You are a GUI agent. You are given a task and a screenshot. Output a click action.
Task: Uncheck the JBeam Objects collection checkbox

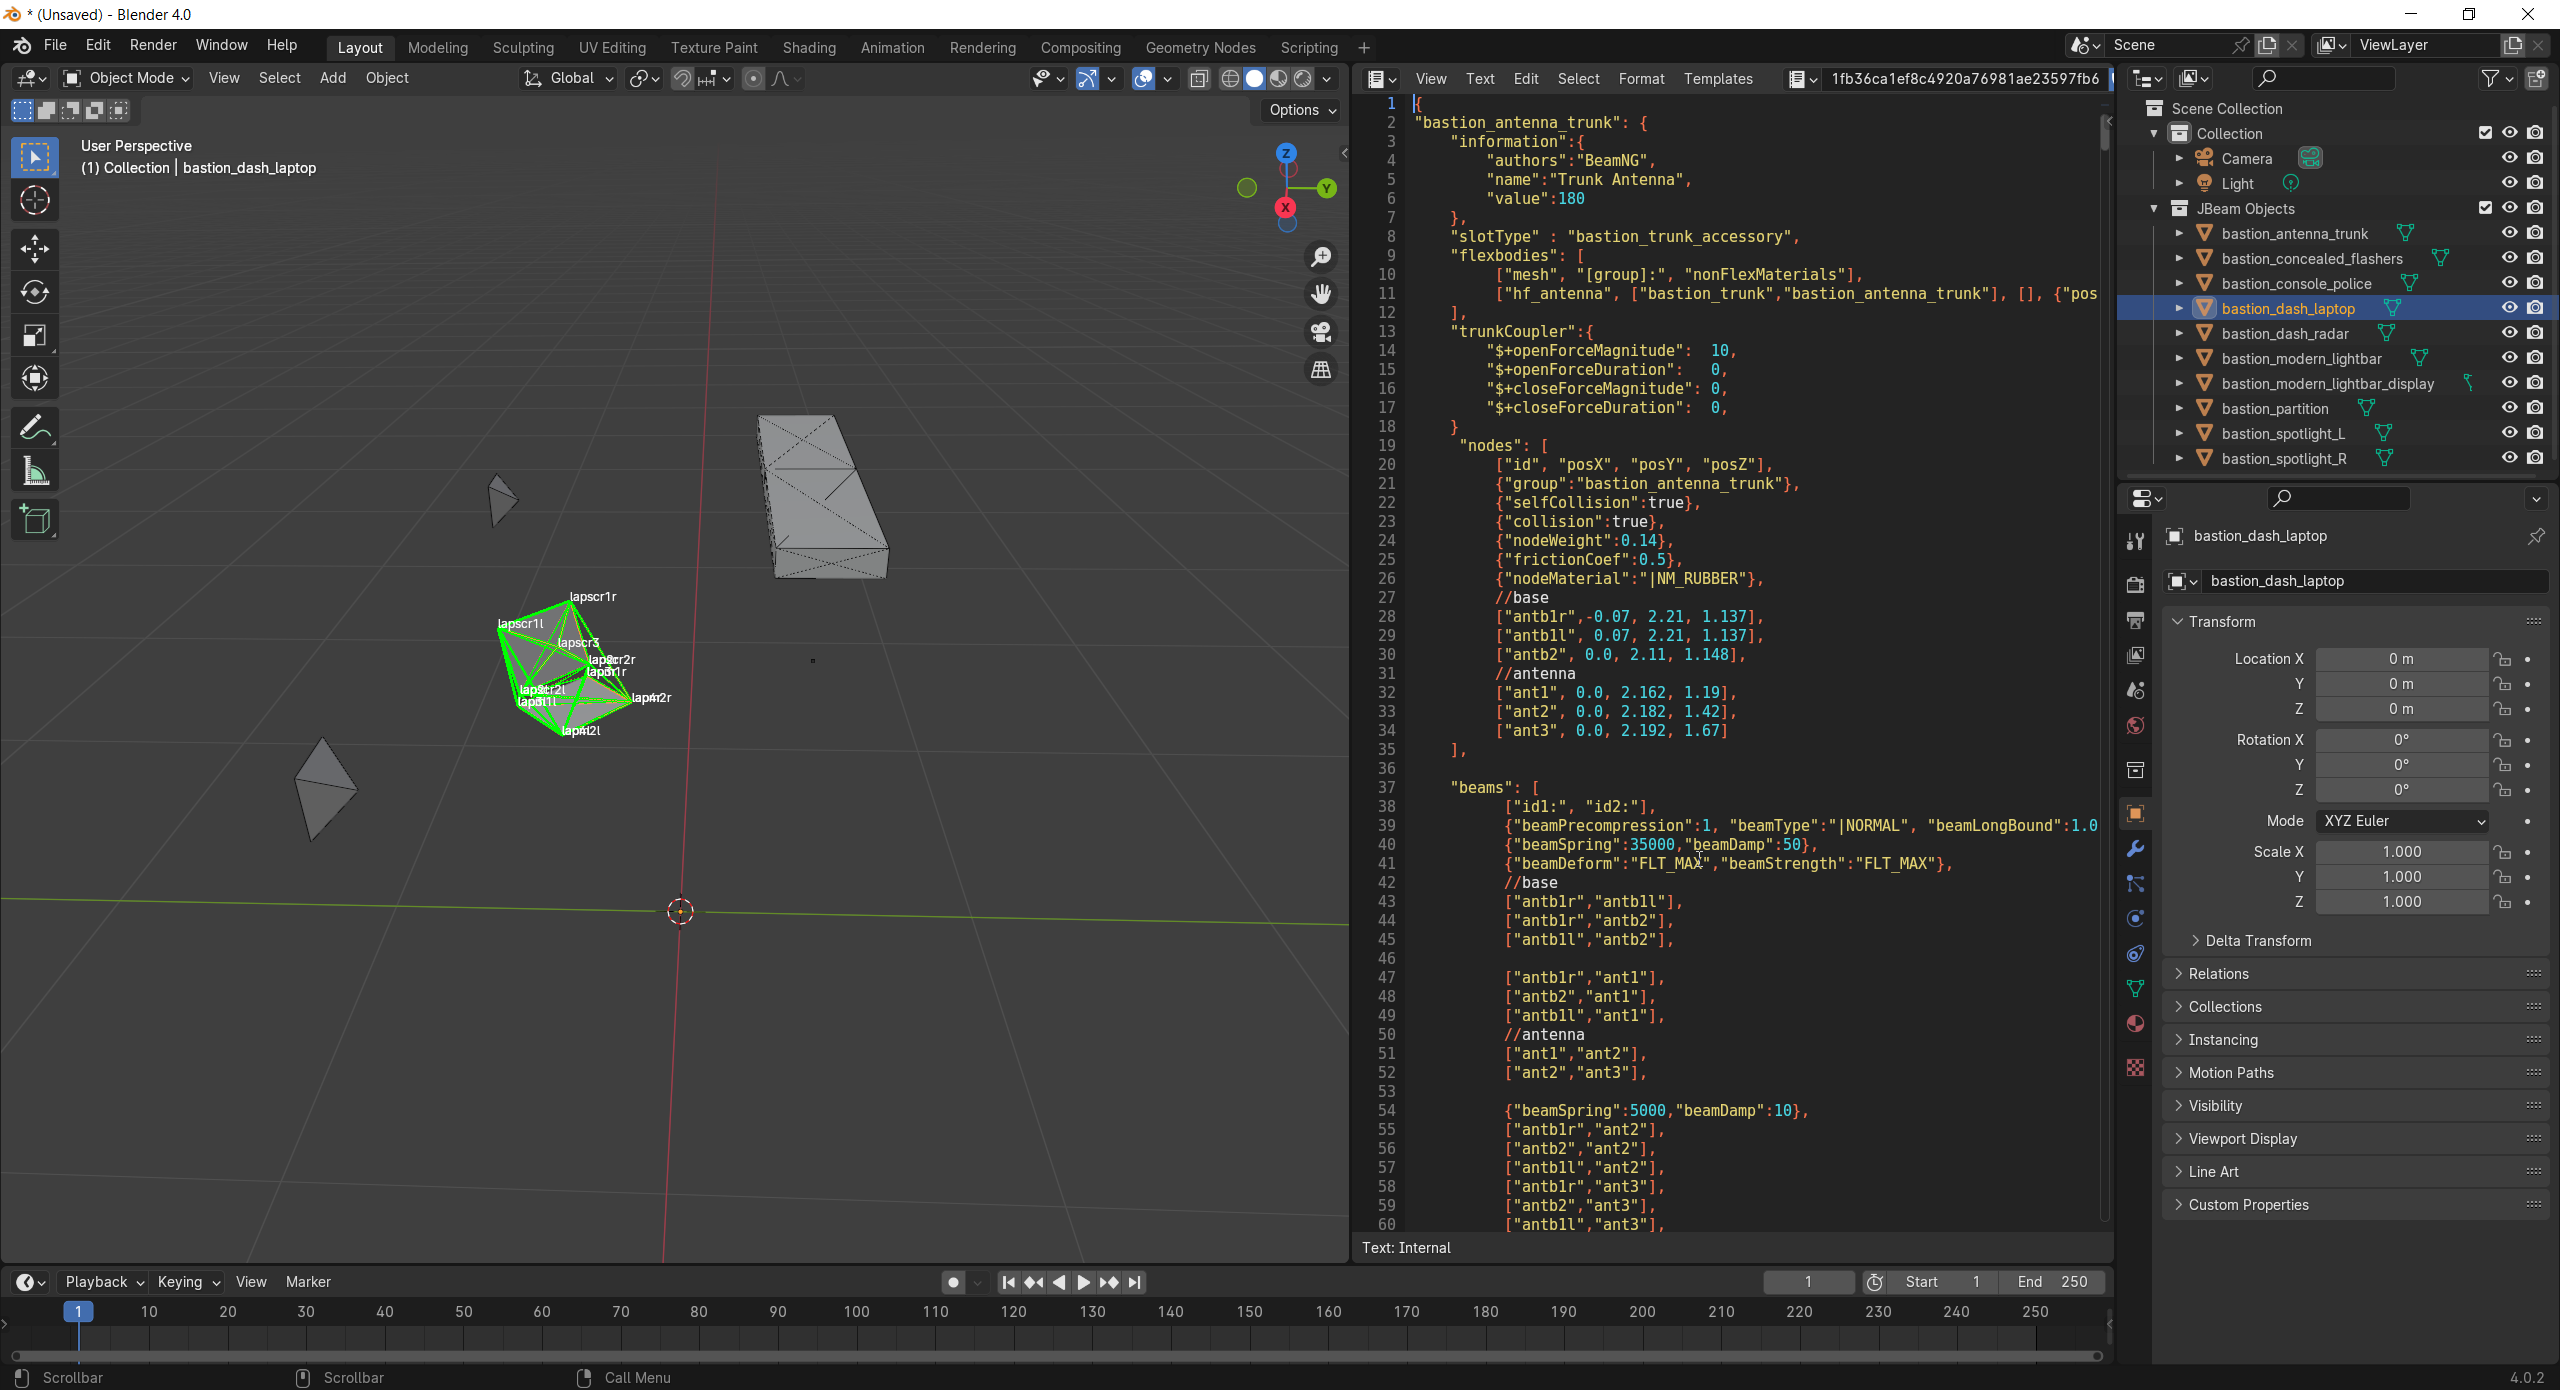coord(2485,208)
